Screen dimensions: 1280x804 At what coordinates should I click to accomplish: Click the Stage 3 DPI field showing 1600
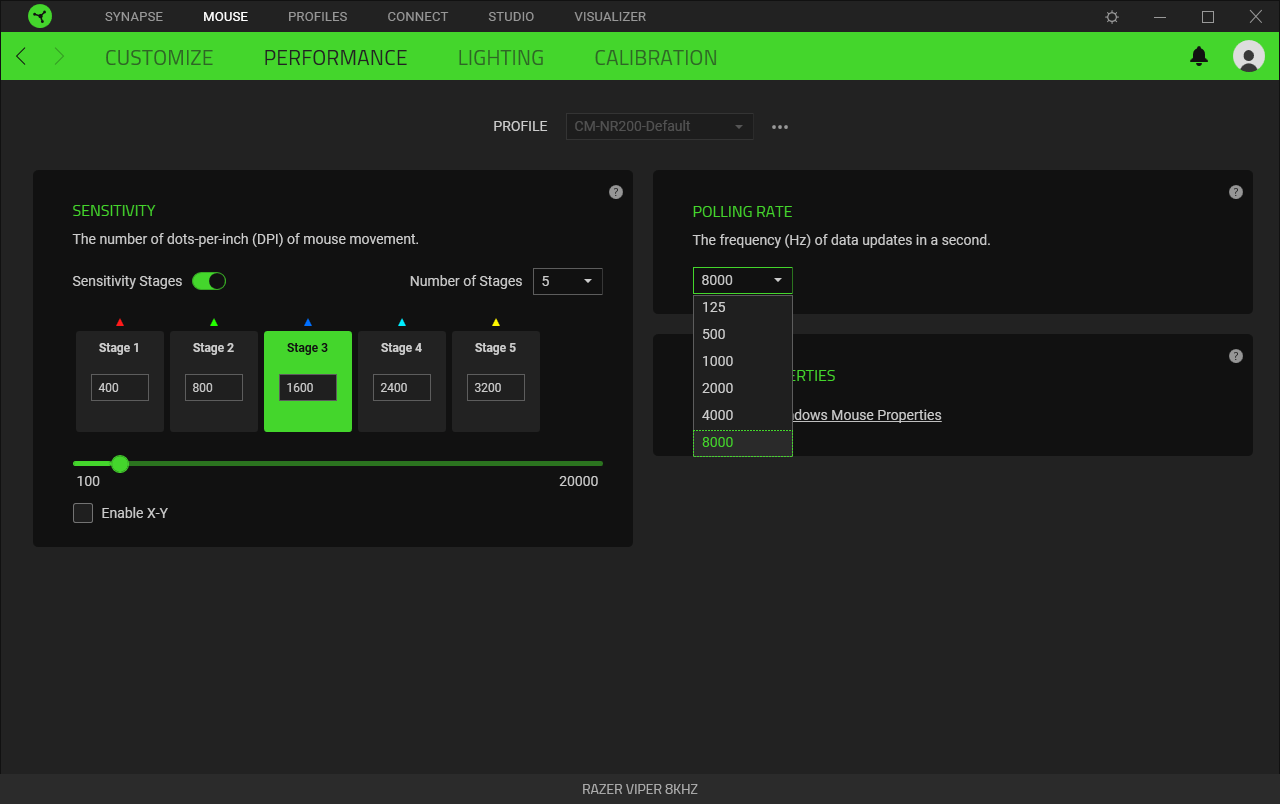click(308, 387)
